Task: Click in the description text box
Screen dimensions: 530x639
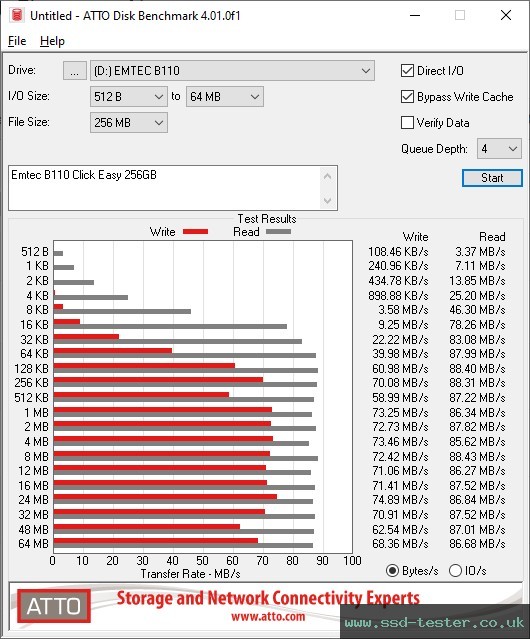Action: [x=165, y=188]
